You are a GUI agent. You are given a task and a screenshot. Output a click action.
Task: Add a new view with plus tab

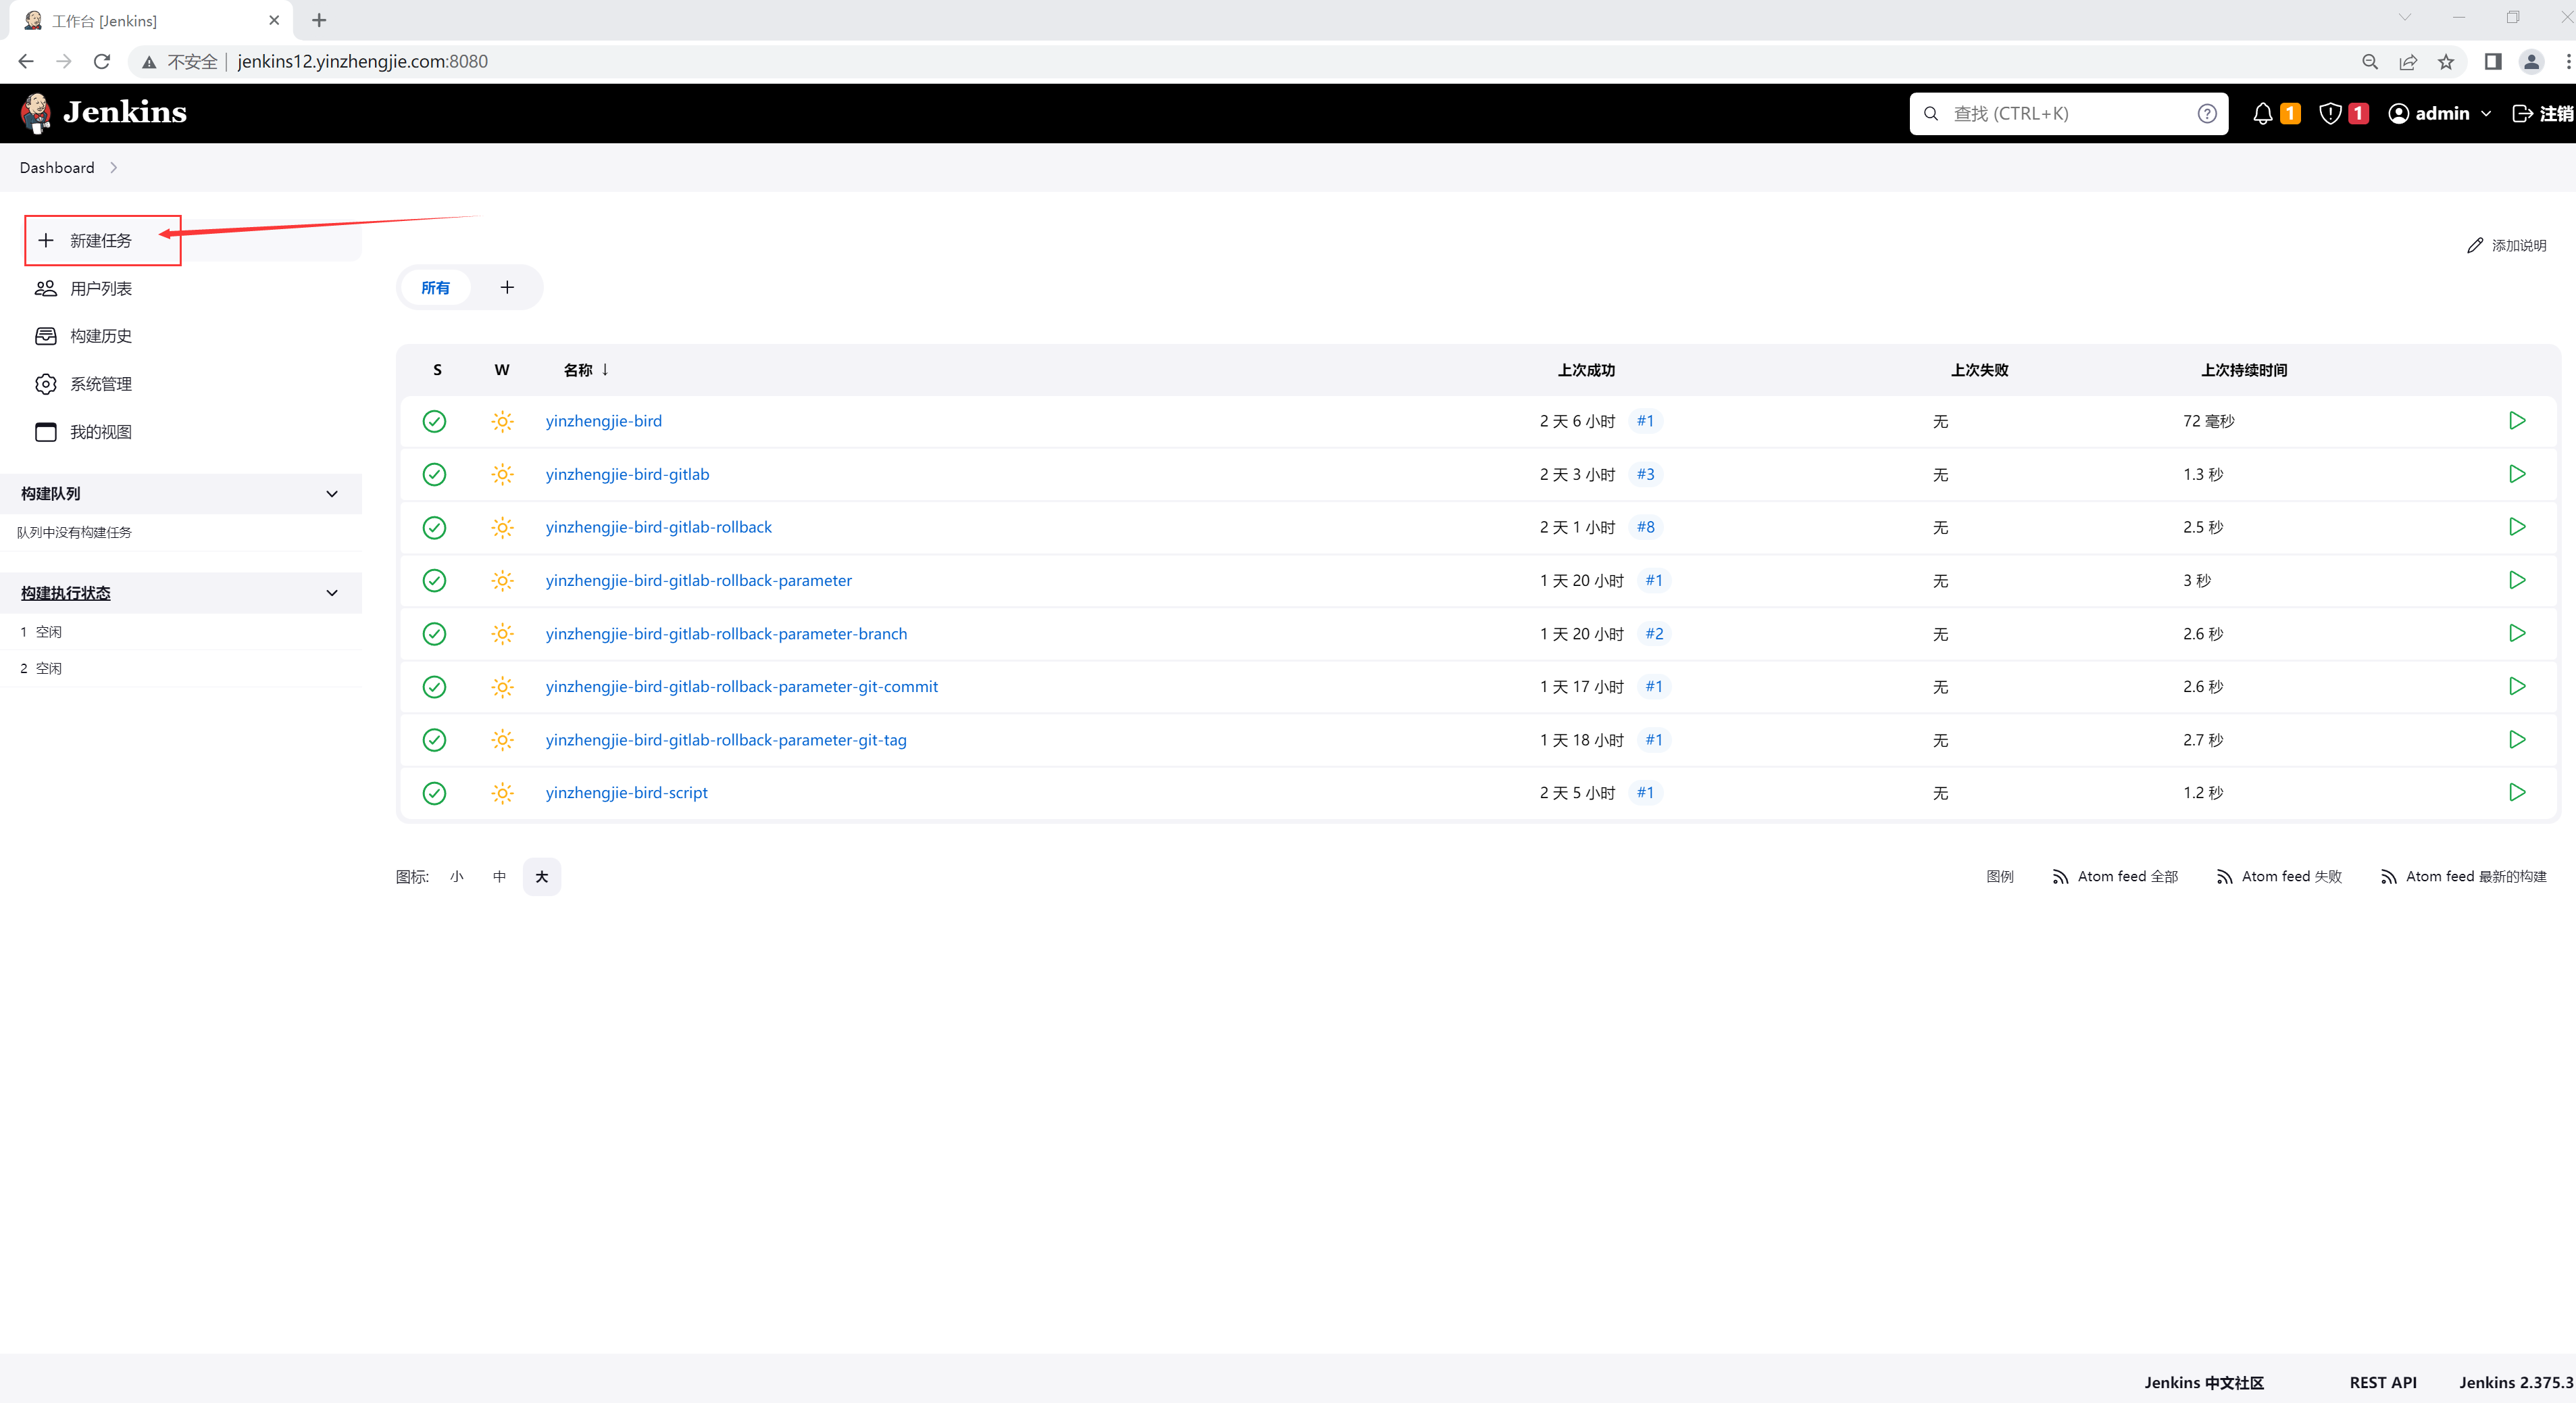tap(507, 288)
